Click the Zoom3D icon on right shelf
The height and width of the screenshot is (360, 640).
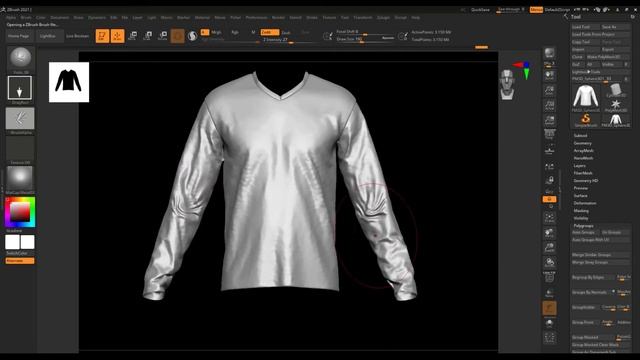pos(549,248)
